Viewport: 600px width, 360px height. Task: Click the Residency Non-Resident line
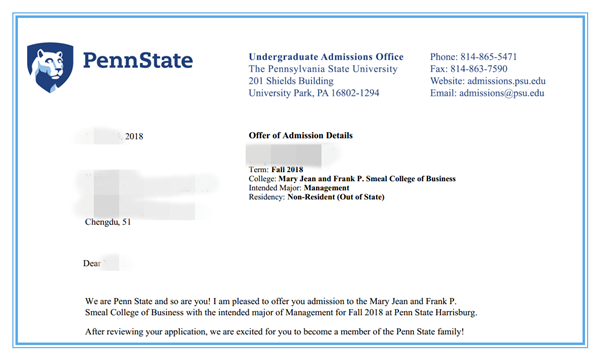click(x=316, y=197)
